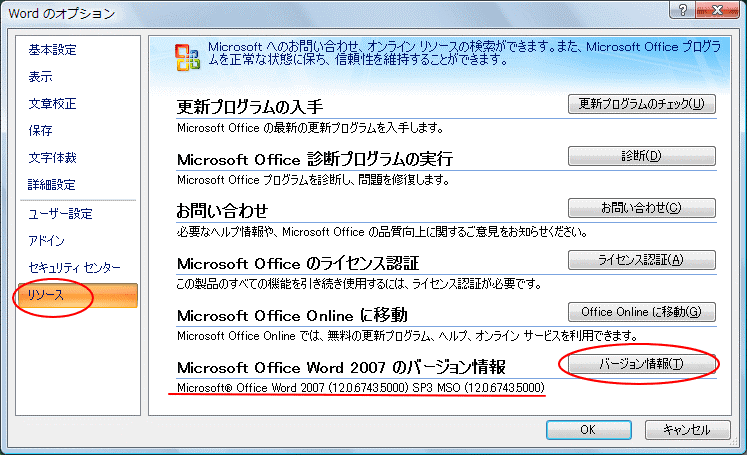Open ユーザー設定 customization page
Image resolution: width=747 pixels, height=455 pixels.
(x=60, y=214)
